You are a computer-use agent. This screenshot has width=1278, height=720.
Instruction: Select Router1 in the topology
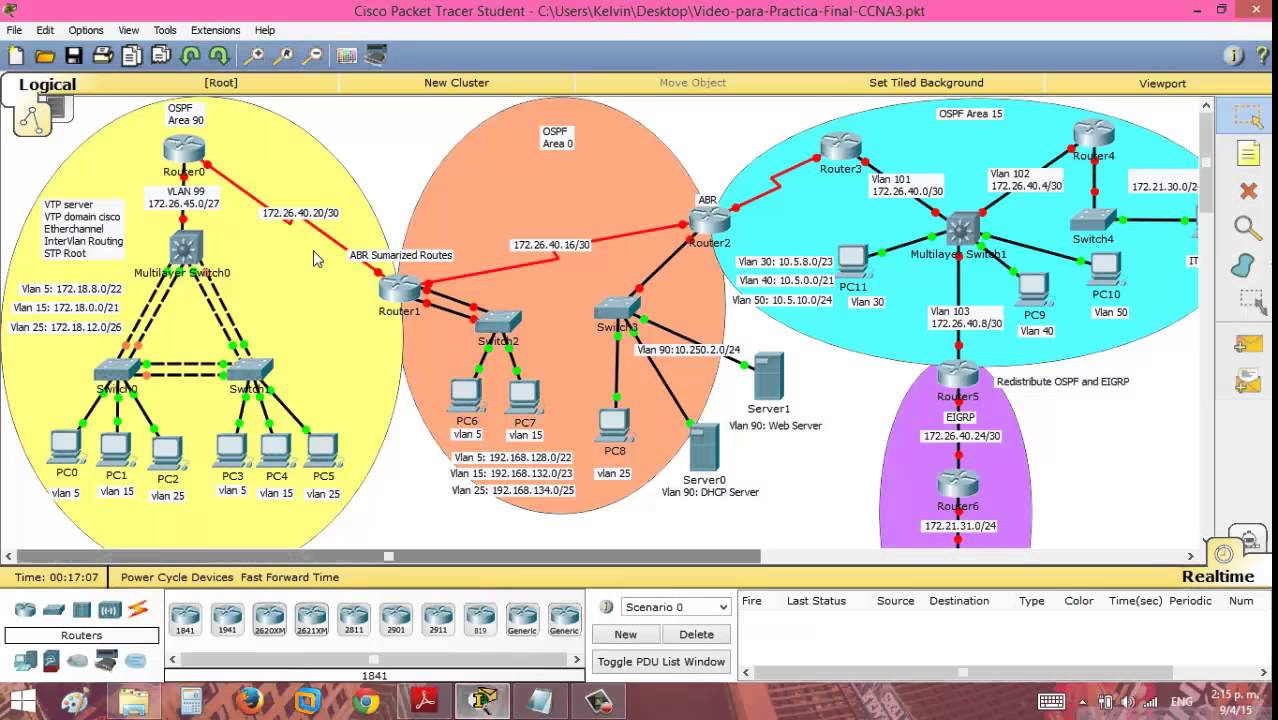pyautogui.click(x=399, y=288)
